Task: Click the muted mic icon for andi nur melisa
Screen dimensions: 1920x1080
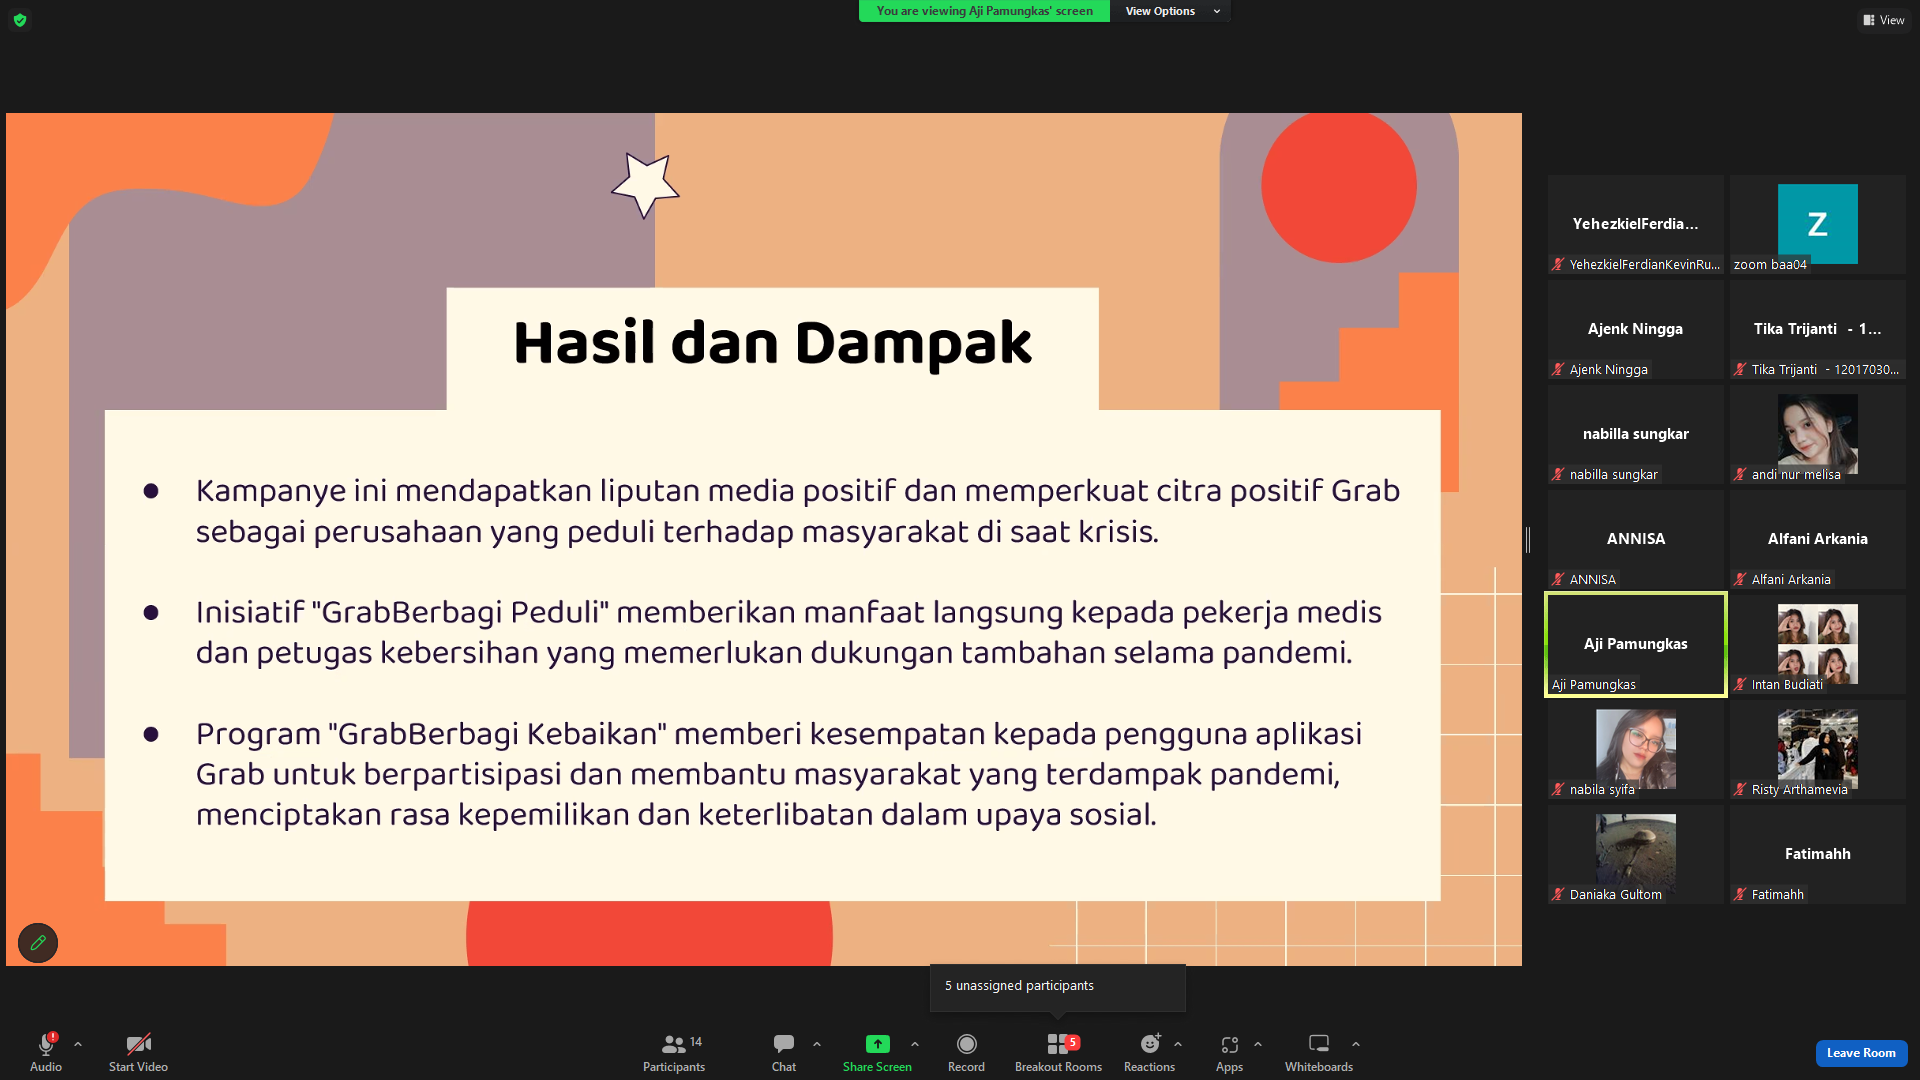Action: pyautogui.click(x=1740, y=474)
